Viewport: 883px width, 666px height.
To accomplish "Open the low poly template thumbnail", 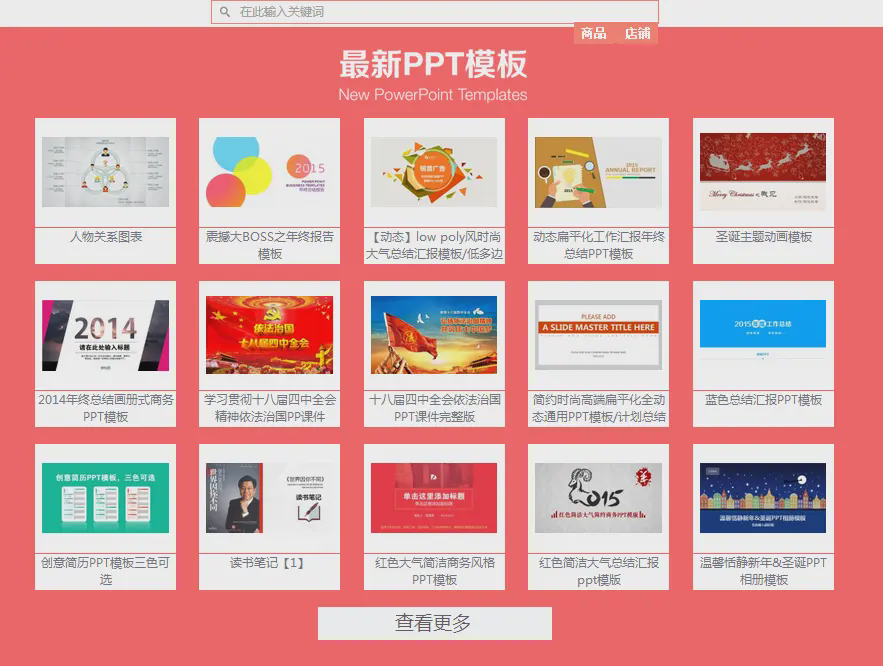I will (434, 172).
